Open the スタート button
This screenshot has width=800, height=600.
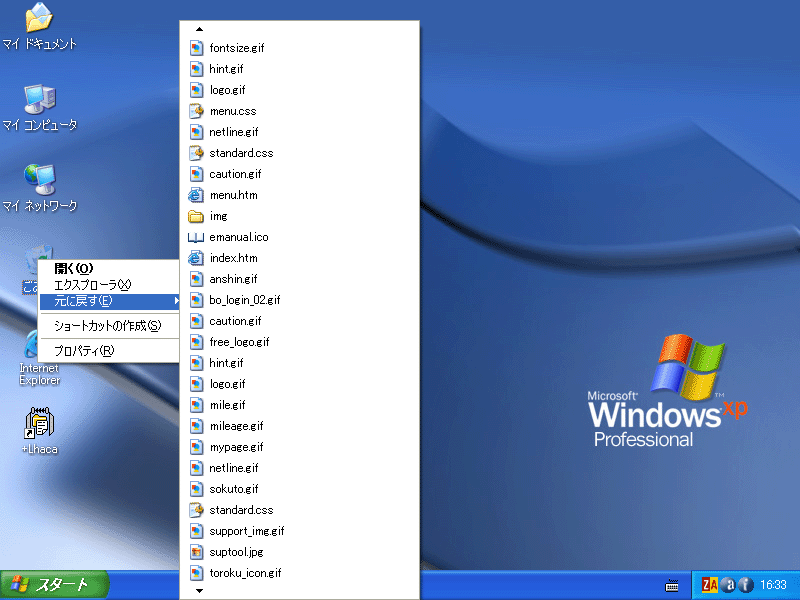(x=54, y=585)
